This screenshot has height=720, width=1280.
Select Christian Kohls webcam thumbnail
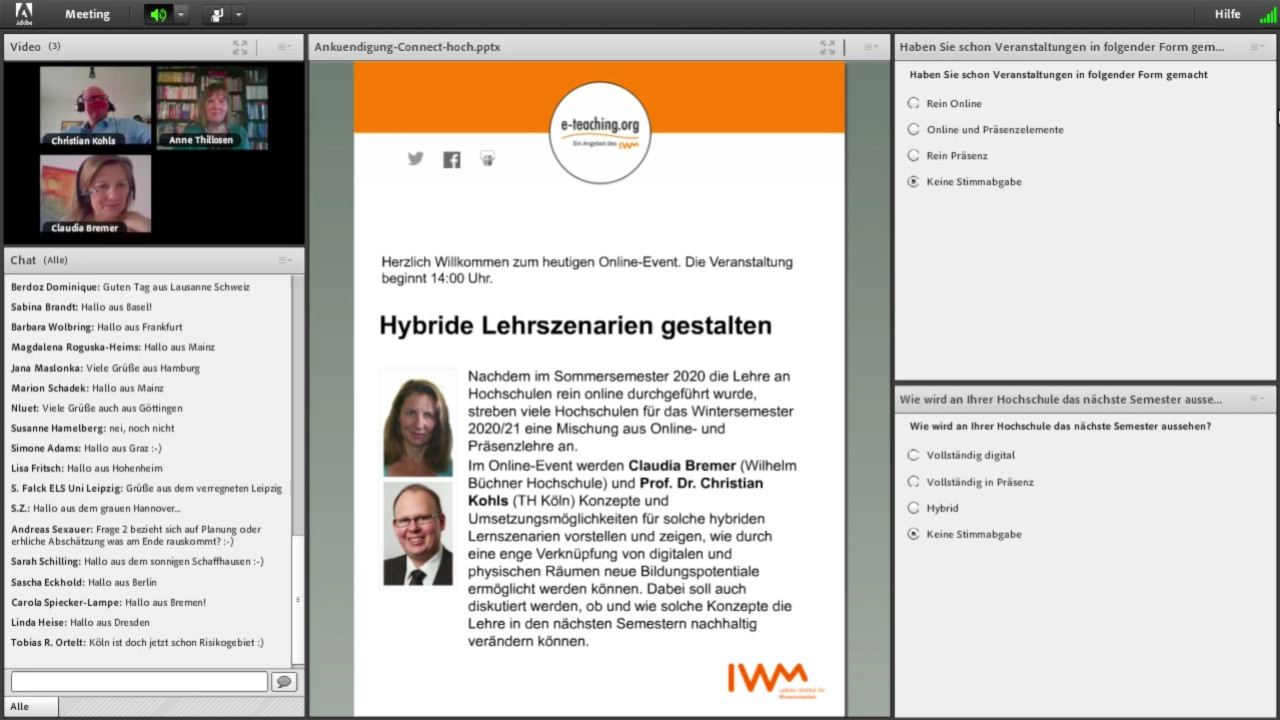click(x=95, y=107)
